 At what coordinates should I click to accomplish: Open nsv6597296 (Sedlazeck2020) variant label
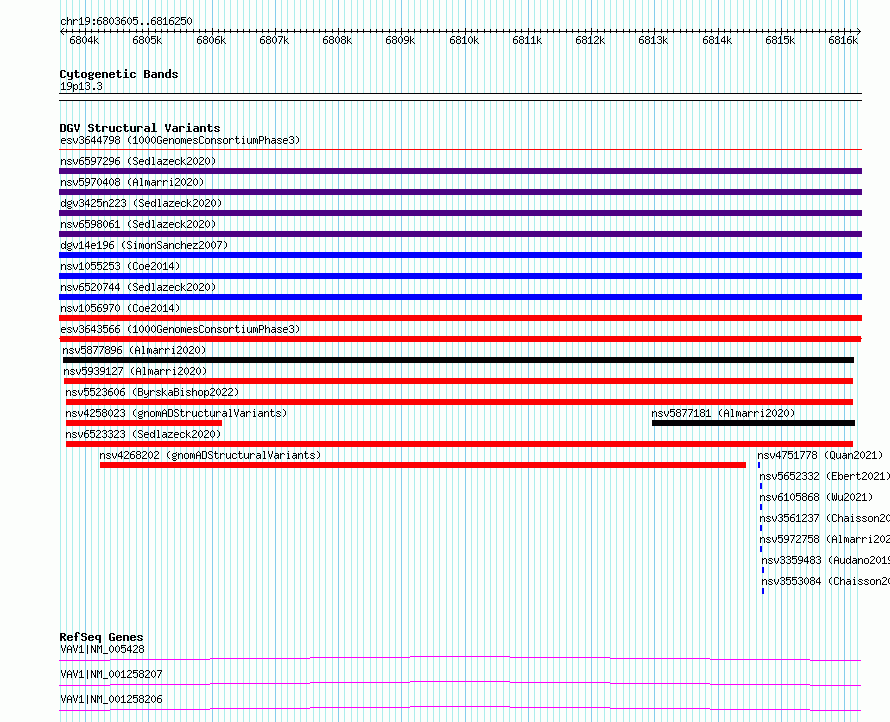point(138,161)
